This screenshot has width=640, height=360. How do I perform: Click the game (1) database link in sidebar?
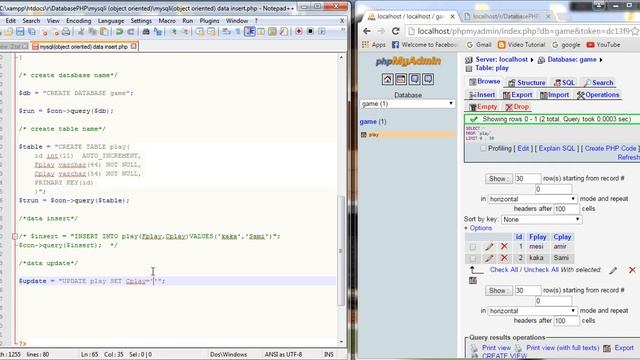[373, 122]
